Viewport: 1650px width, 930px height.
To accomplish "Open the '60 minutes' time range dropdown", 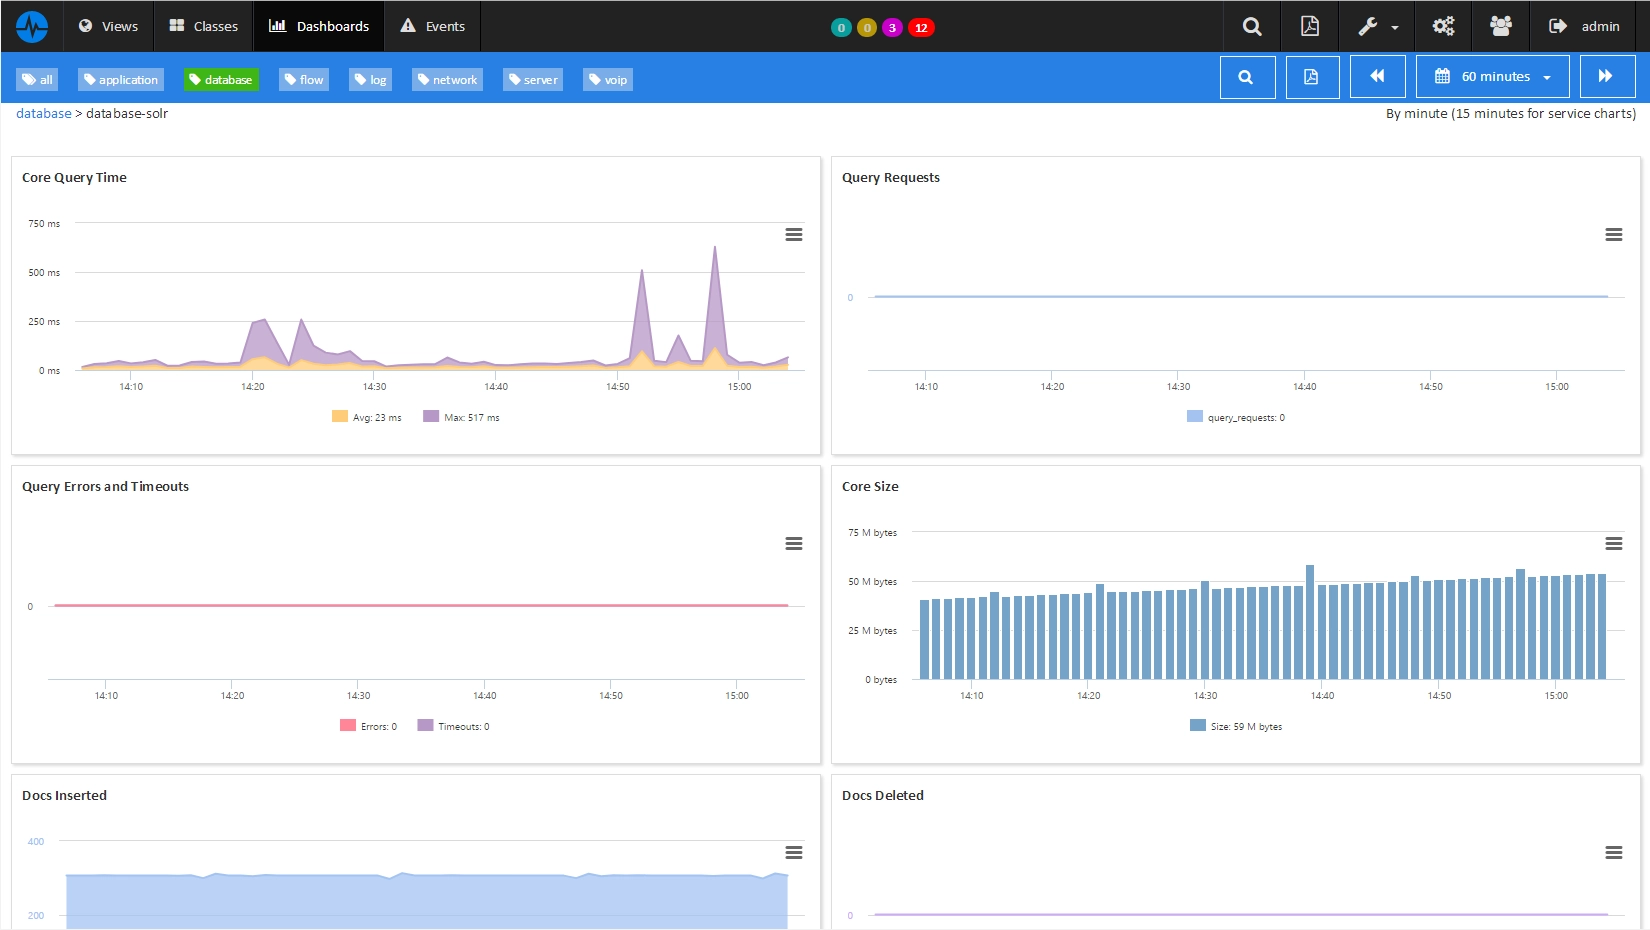I will [x=1493, y=77].
